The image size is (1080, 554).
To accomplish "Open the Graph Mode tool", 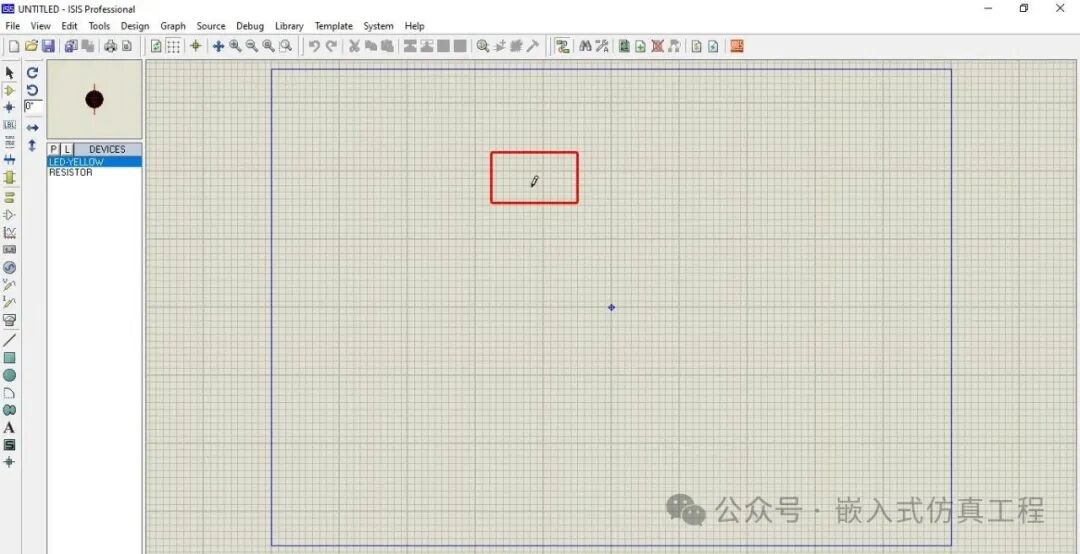I will (10, 233).
